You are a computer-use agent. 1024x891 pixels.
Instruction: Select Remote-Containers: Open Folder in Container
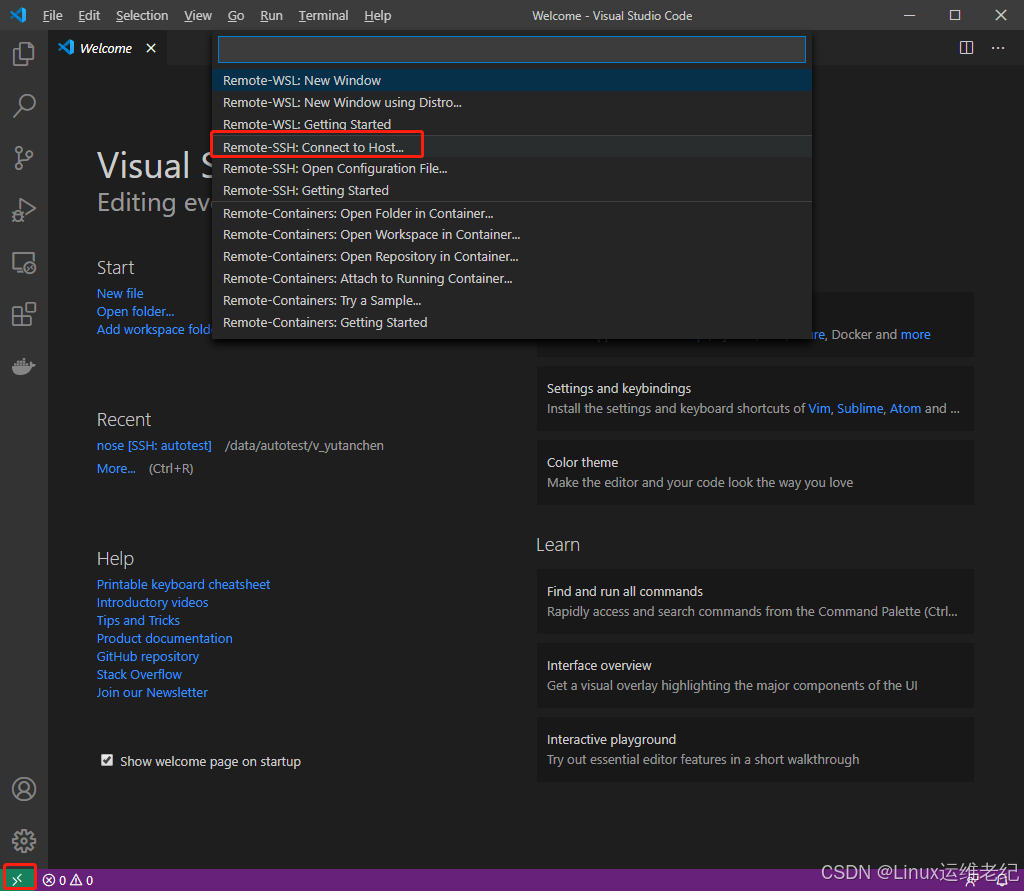[x=512, y=214]
